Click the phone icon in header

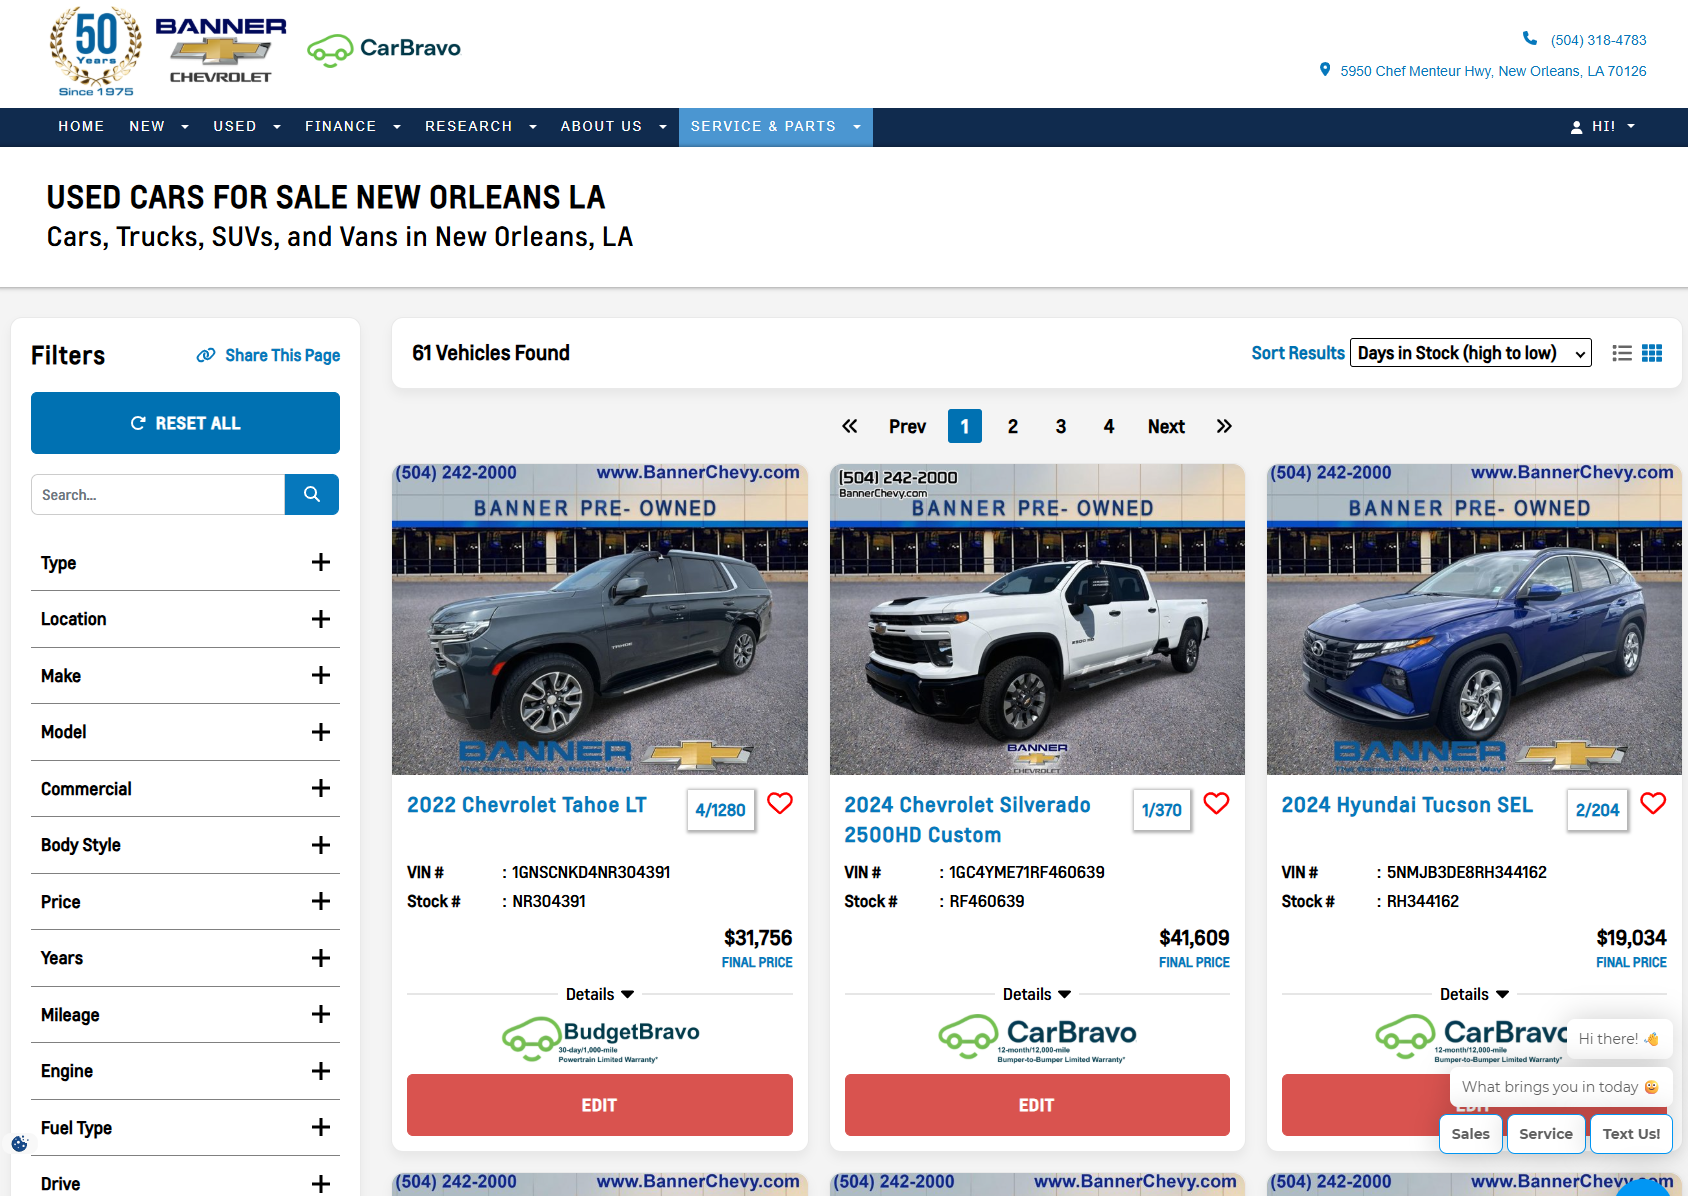[1529, 38]
